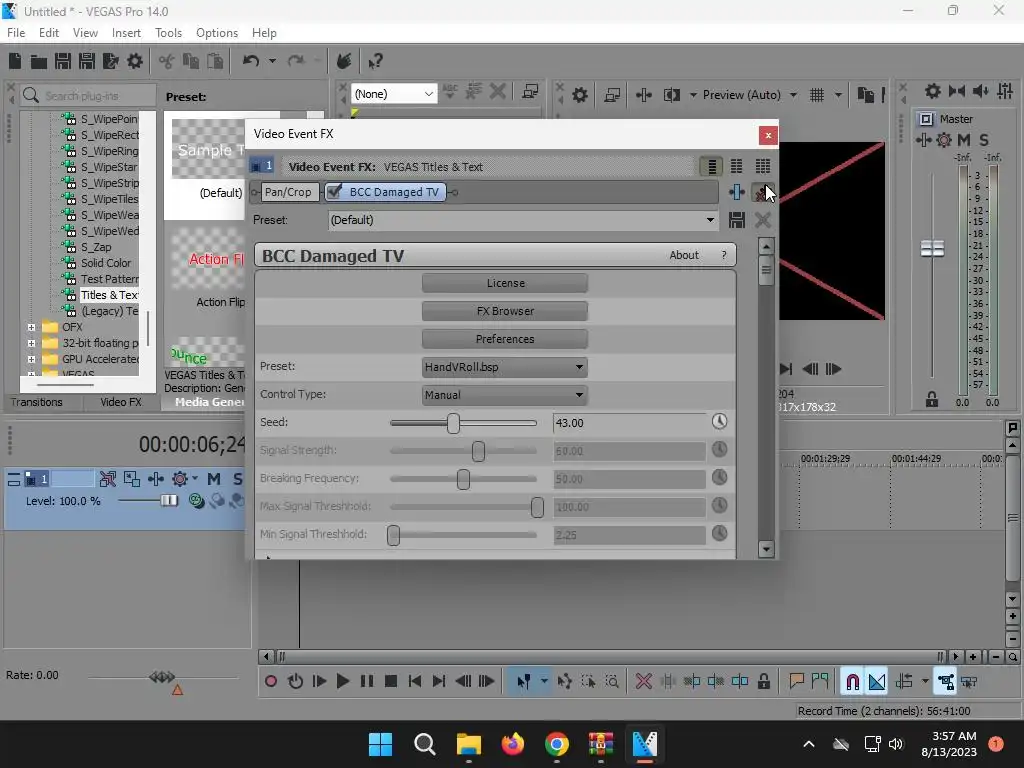Click the track Level slider
Screen dimensions: 1024x768
(x=169, y=500)
